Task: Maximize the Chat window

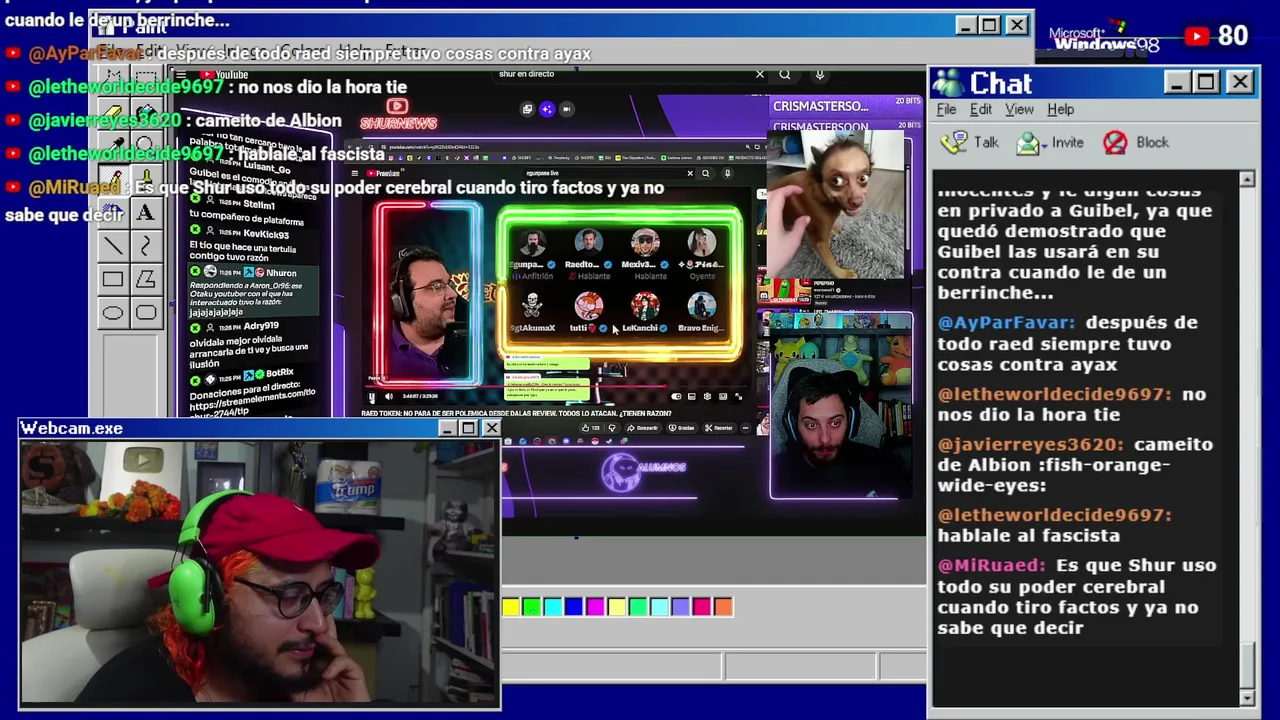Action: (x=1206, y=82)
